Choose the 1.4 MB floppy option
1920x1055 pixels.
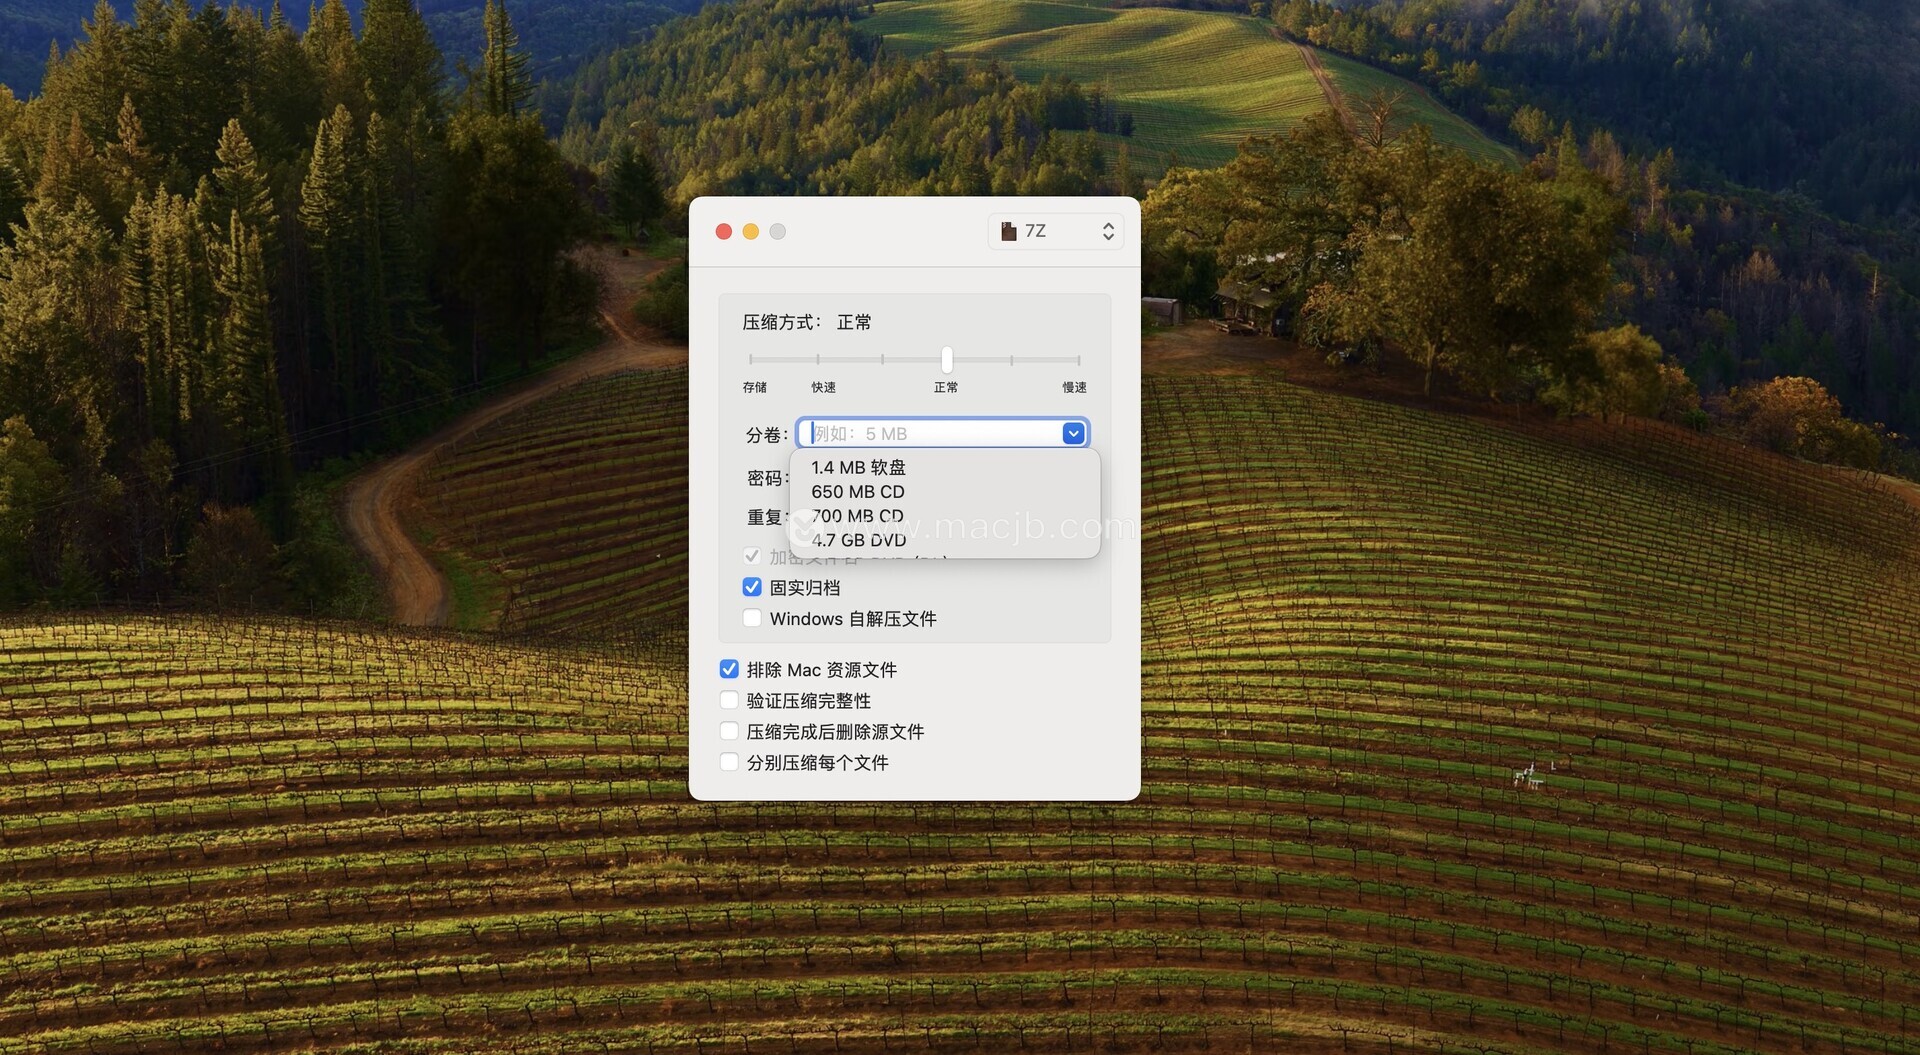click(858, 467)
